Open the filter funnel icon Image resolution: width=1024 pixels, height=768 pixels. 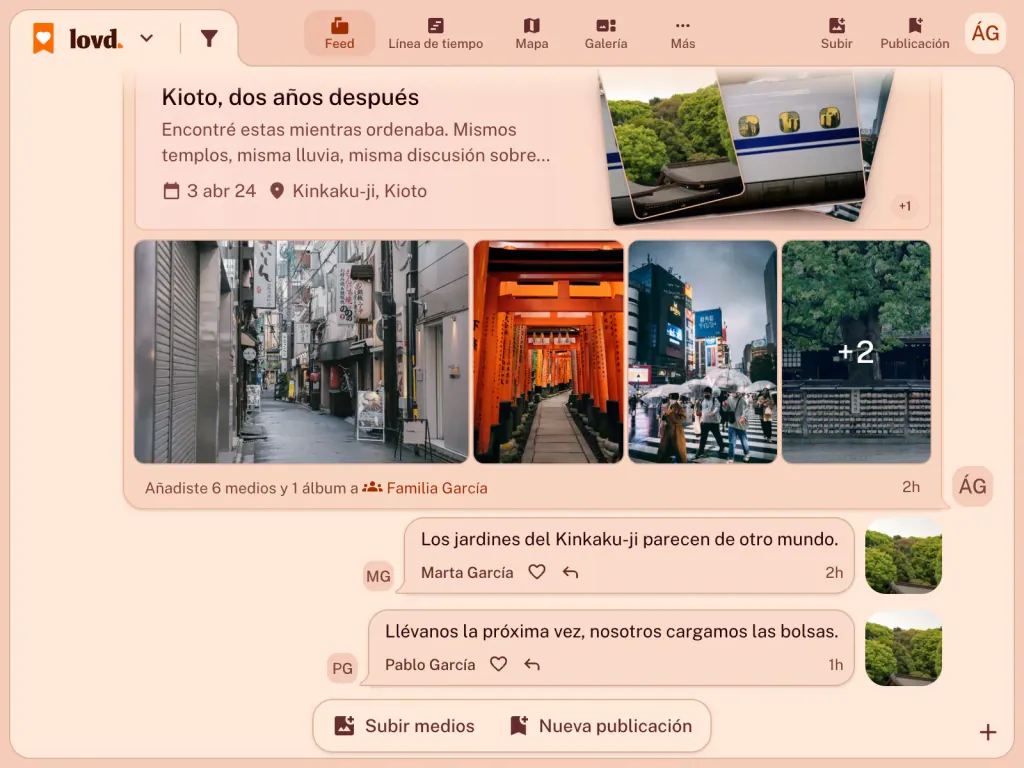(209, 39)
